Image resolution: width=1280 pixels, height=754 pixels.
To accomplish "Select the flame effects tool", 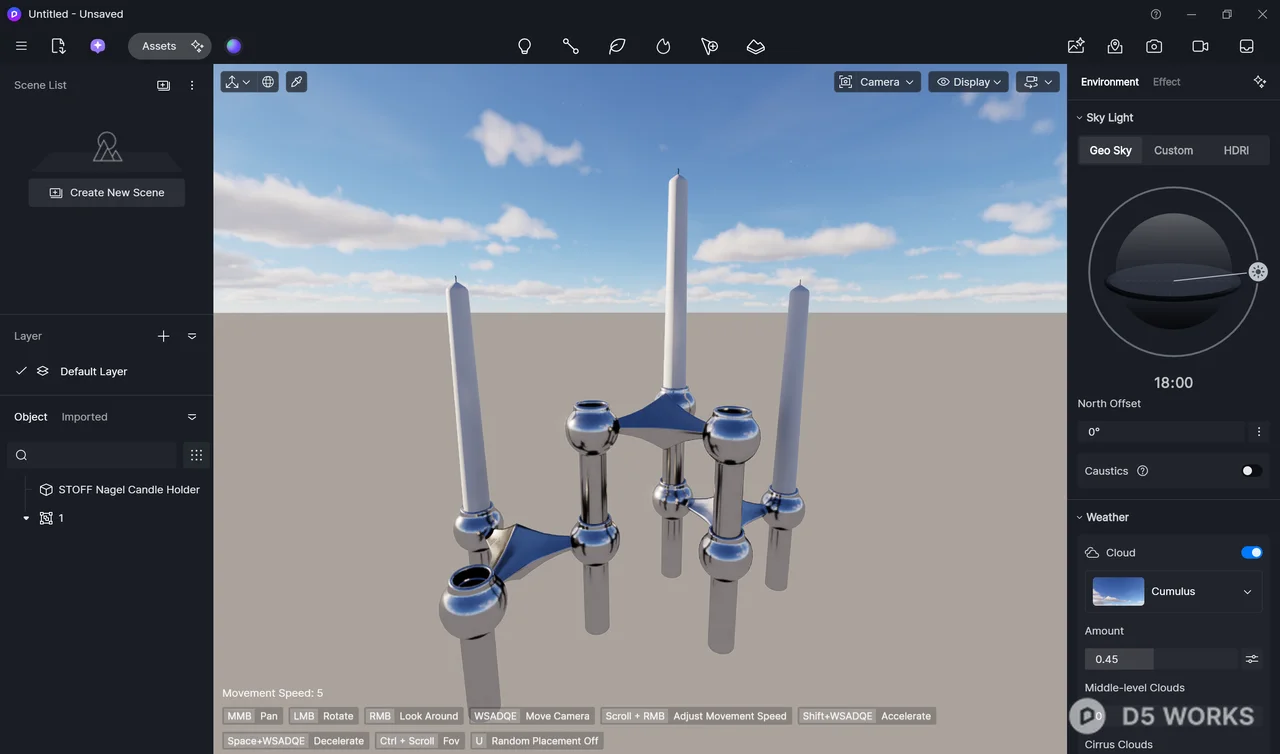I will click(663, 46).
